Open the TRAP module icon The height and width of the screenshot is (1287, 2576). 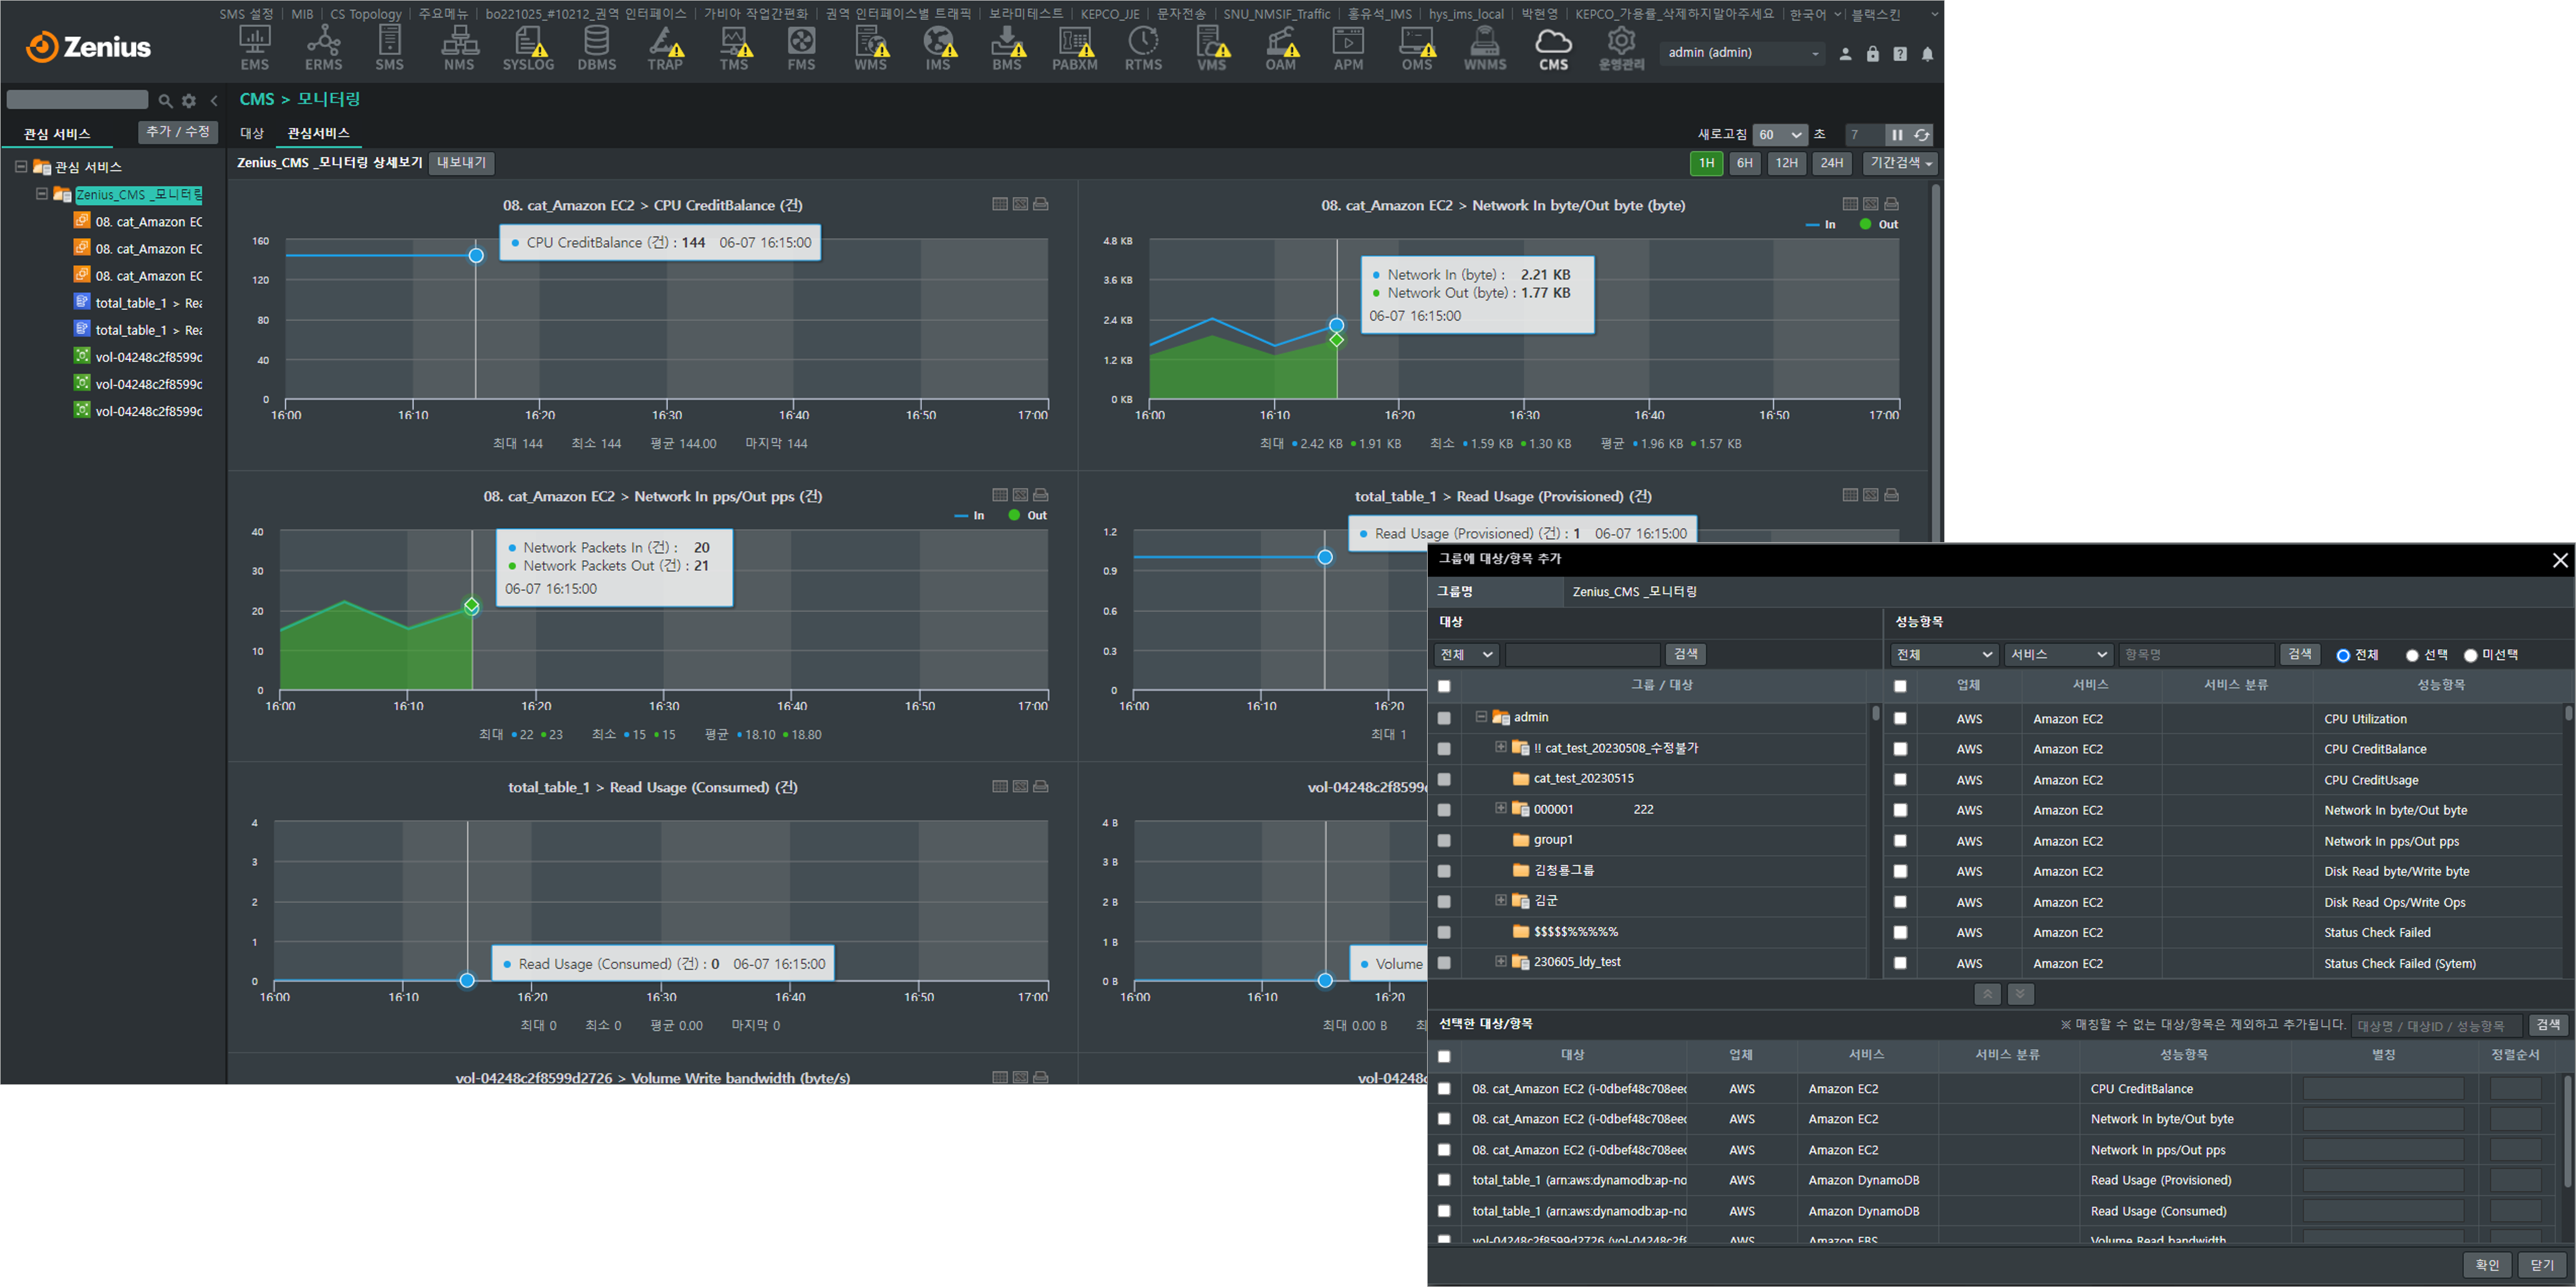665,48
